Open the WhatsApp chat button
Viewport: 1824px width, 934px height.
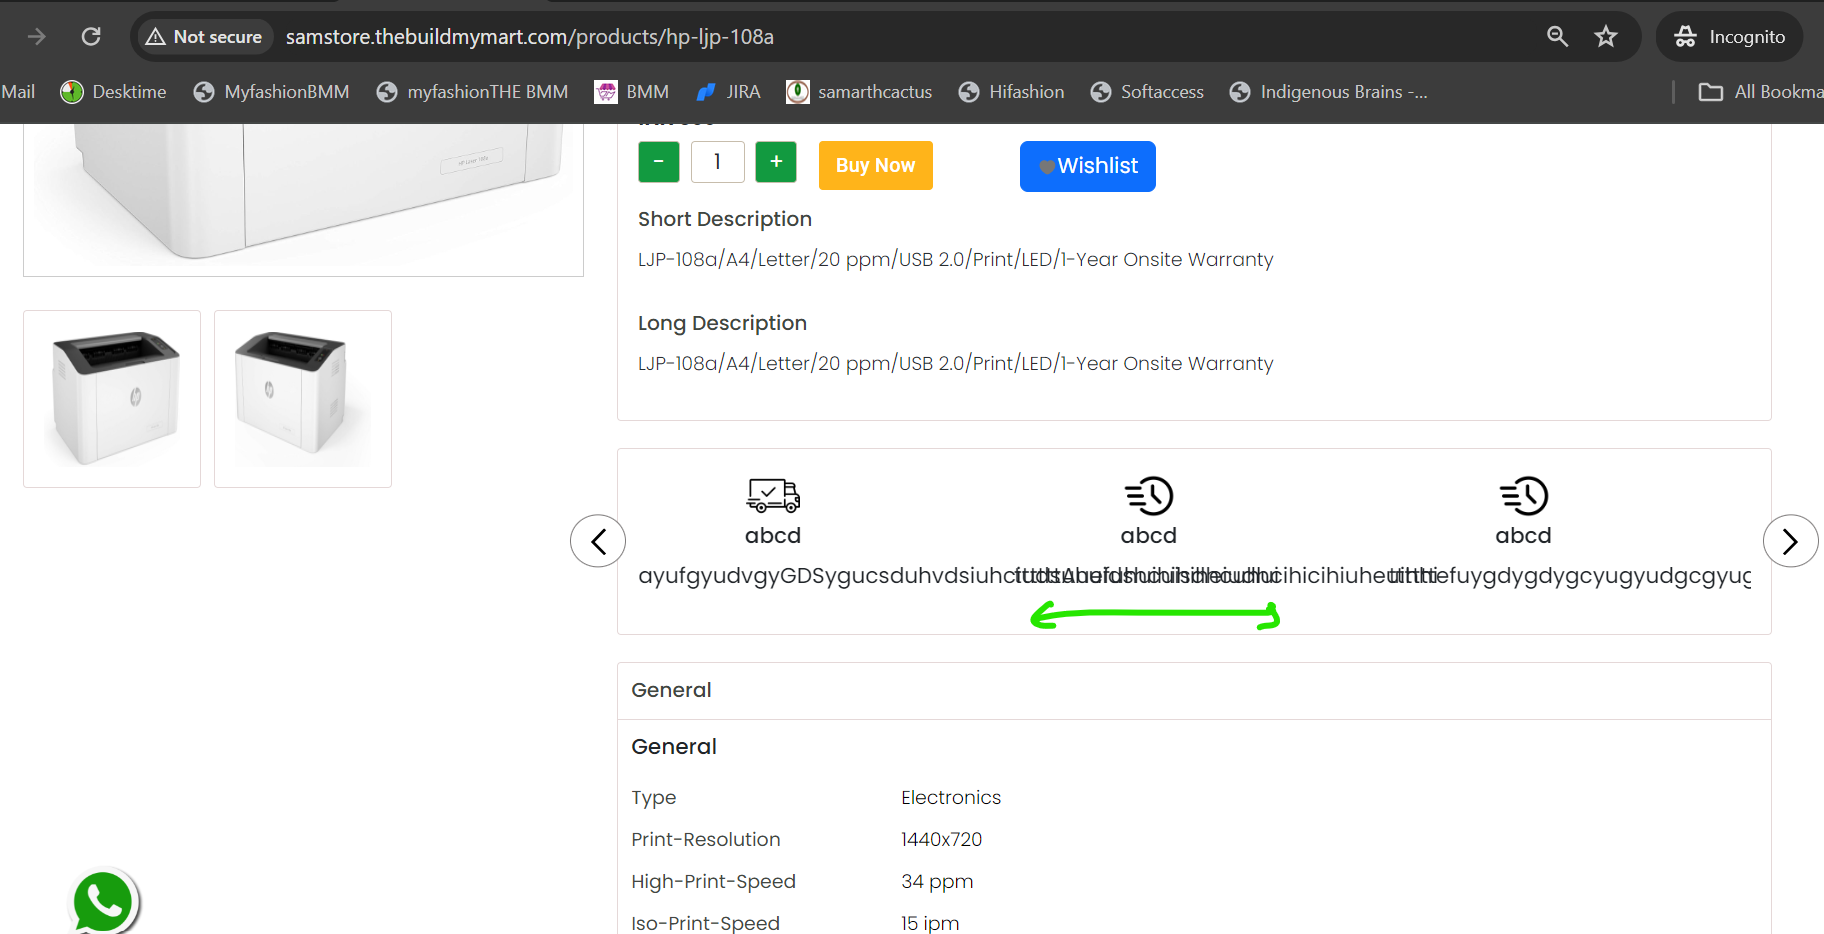104,901
